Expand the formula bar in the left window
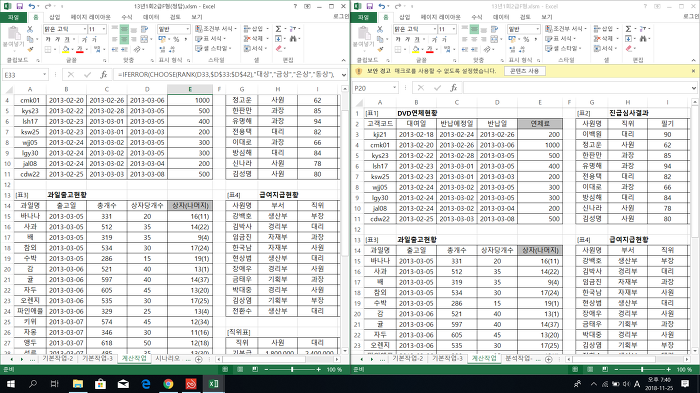 pyautogui.click(x=344, y=75)
